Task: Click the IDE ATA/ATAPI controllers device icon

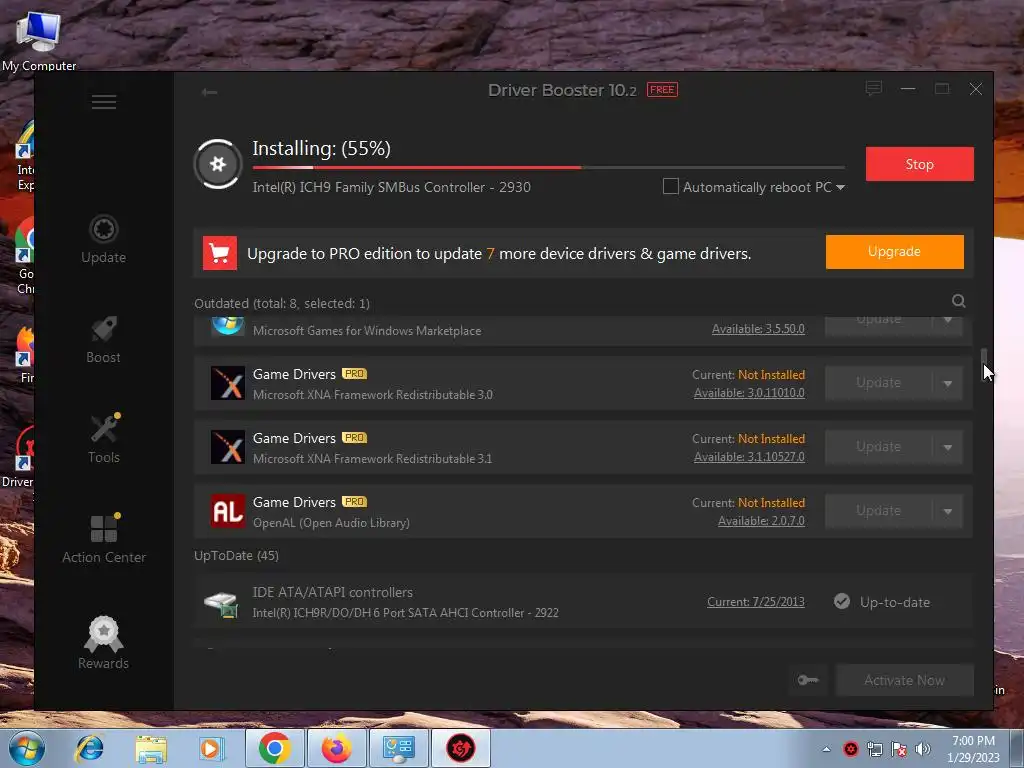Action: click(221, 604)
